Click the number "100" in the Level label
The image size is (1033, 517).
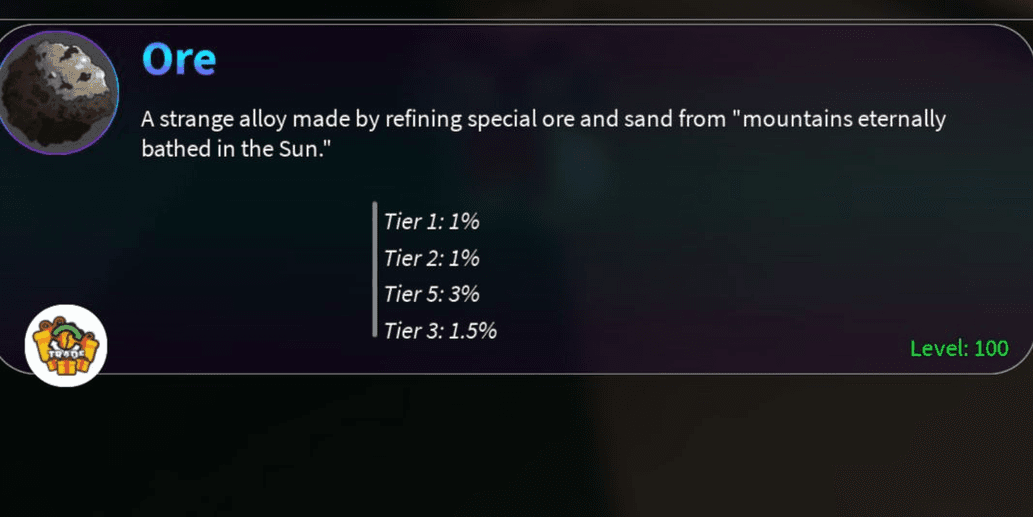tap(991, 348)
